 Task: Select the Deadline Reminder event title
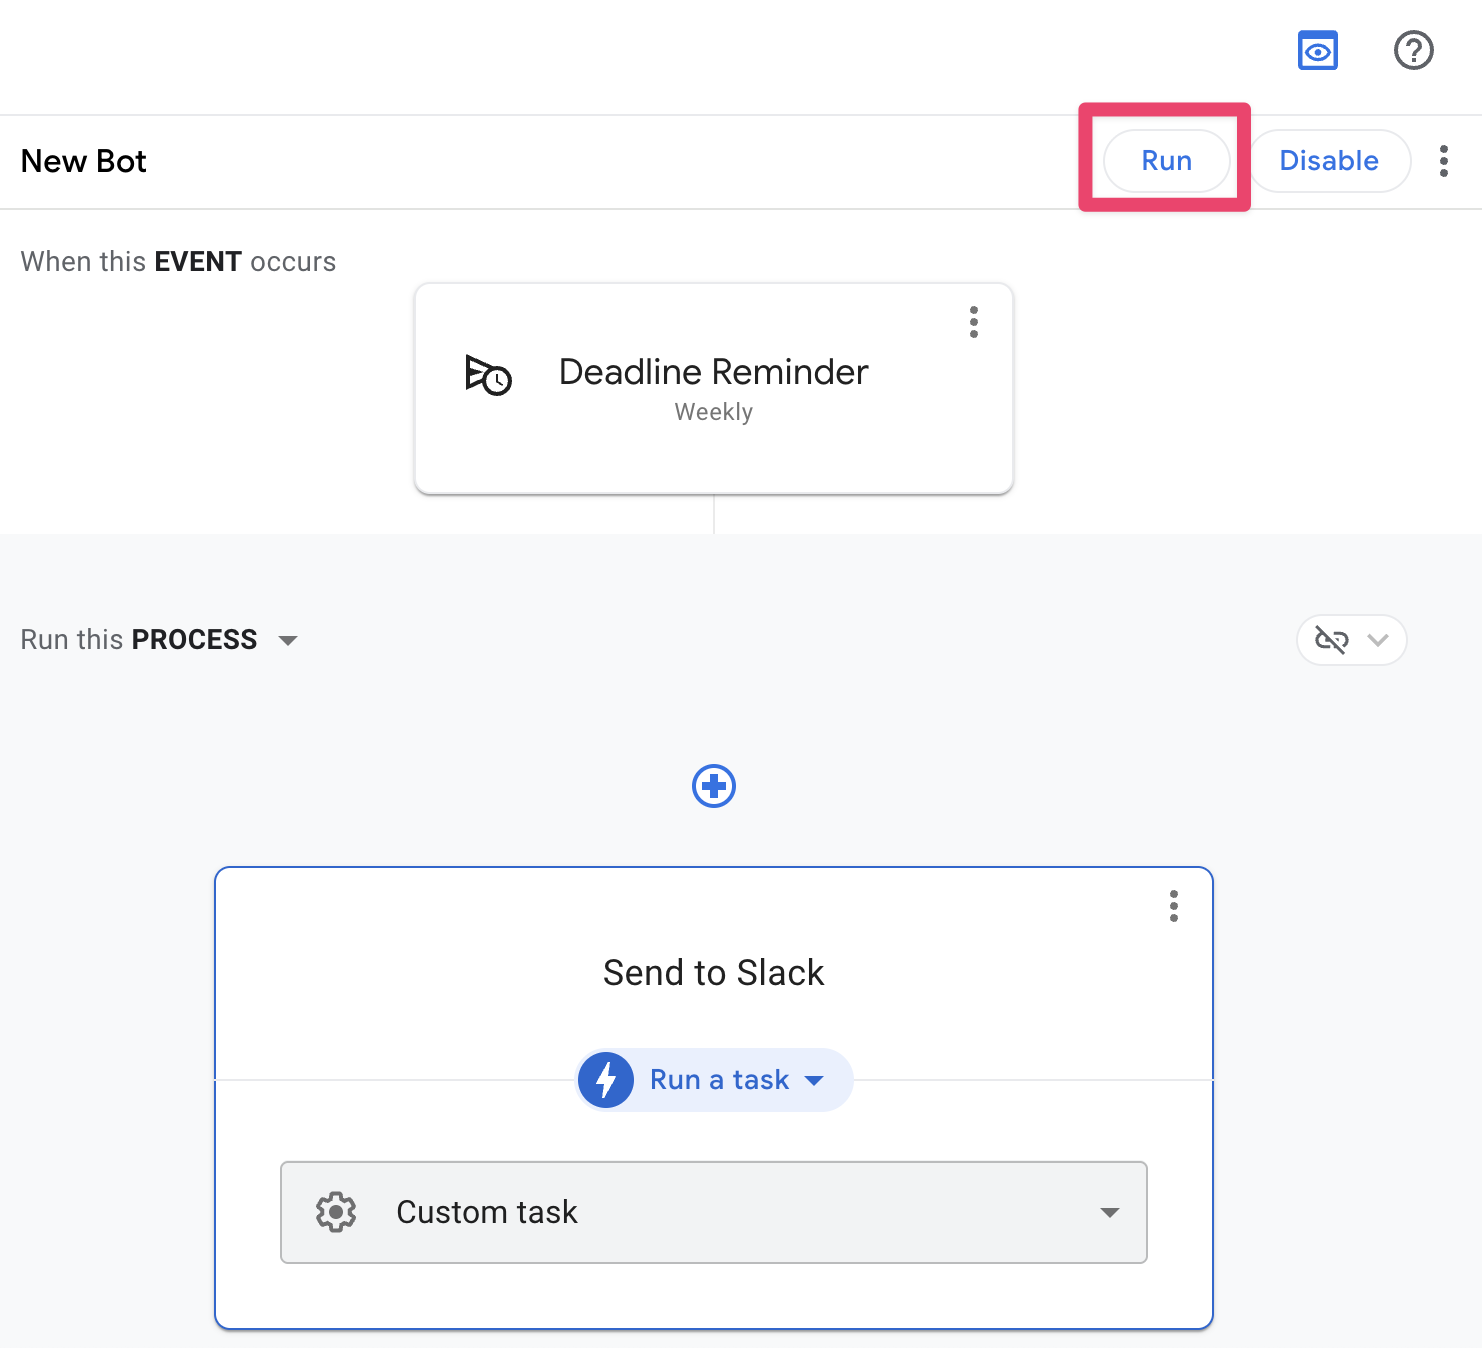point(713,372)
